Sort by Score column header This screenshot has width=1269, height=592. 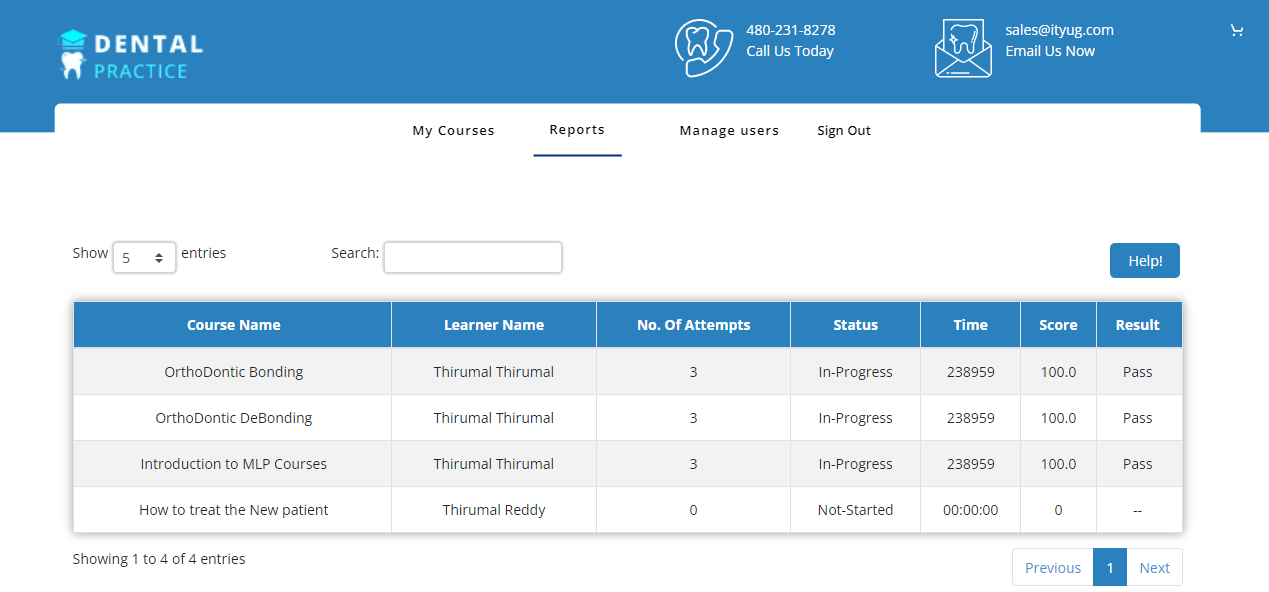click(x=1058, y=325)
